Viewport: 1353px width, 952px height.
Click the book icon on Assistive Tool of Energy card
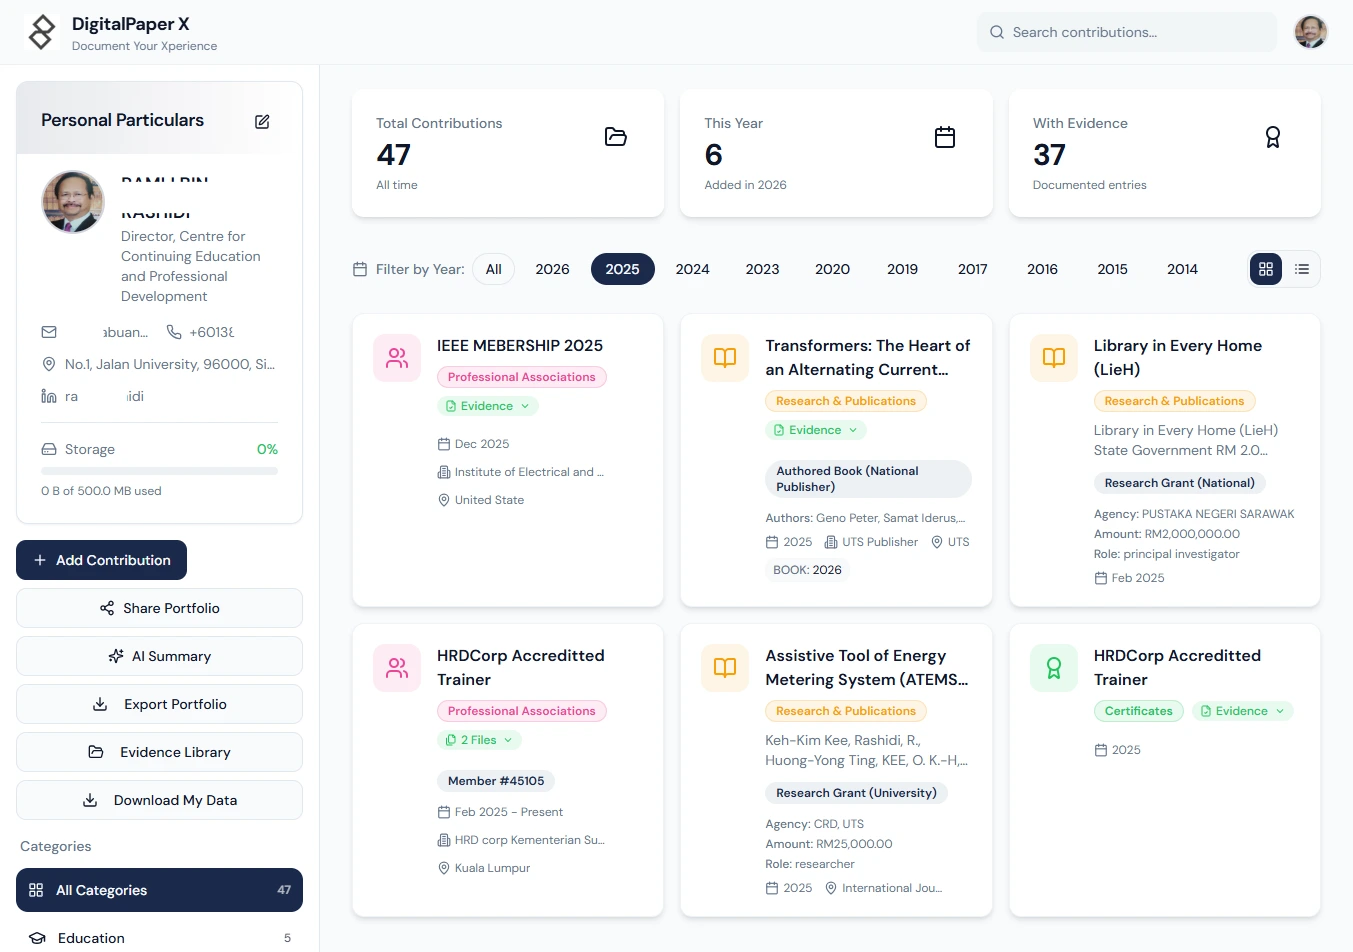[x=725, y=668]
